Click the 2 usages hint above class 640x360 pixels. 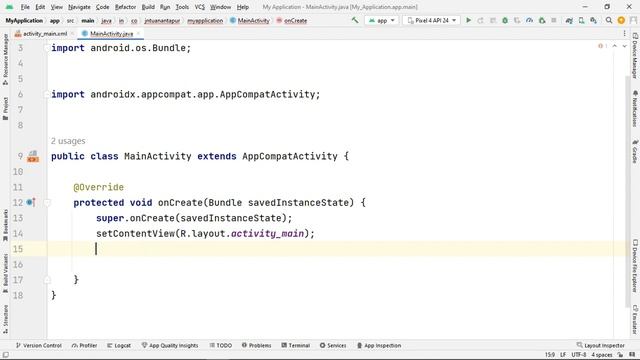(68, 141)
